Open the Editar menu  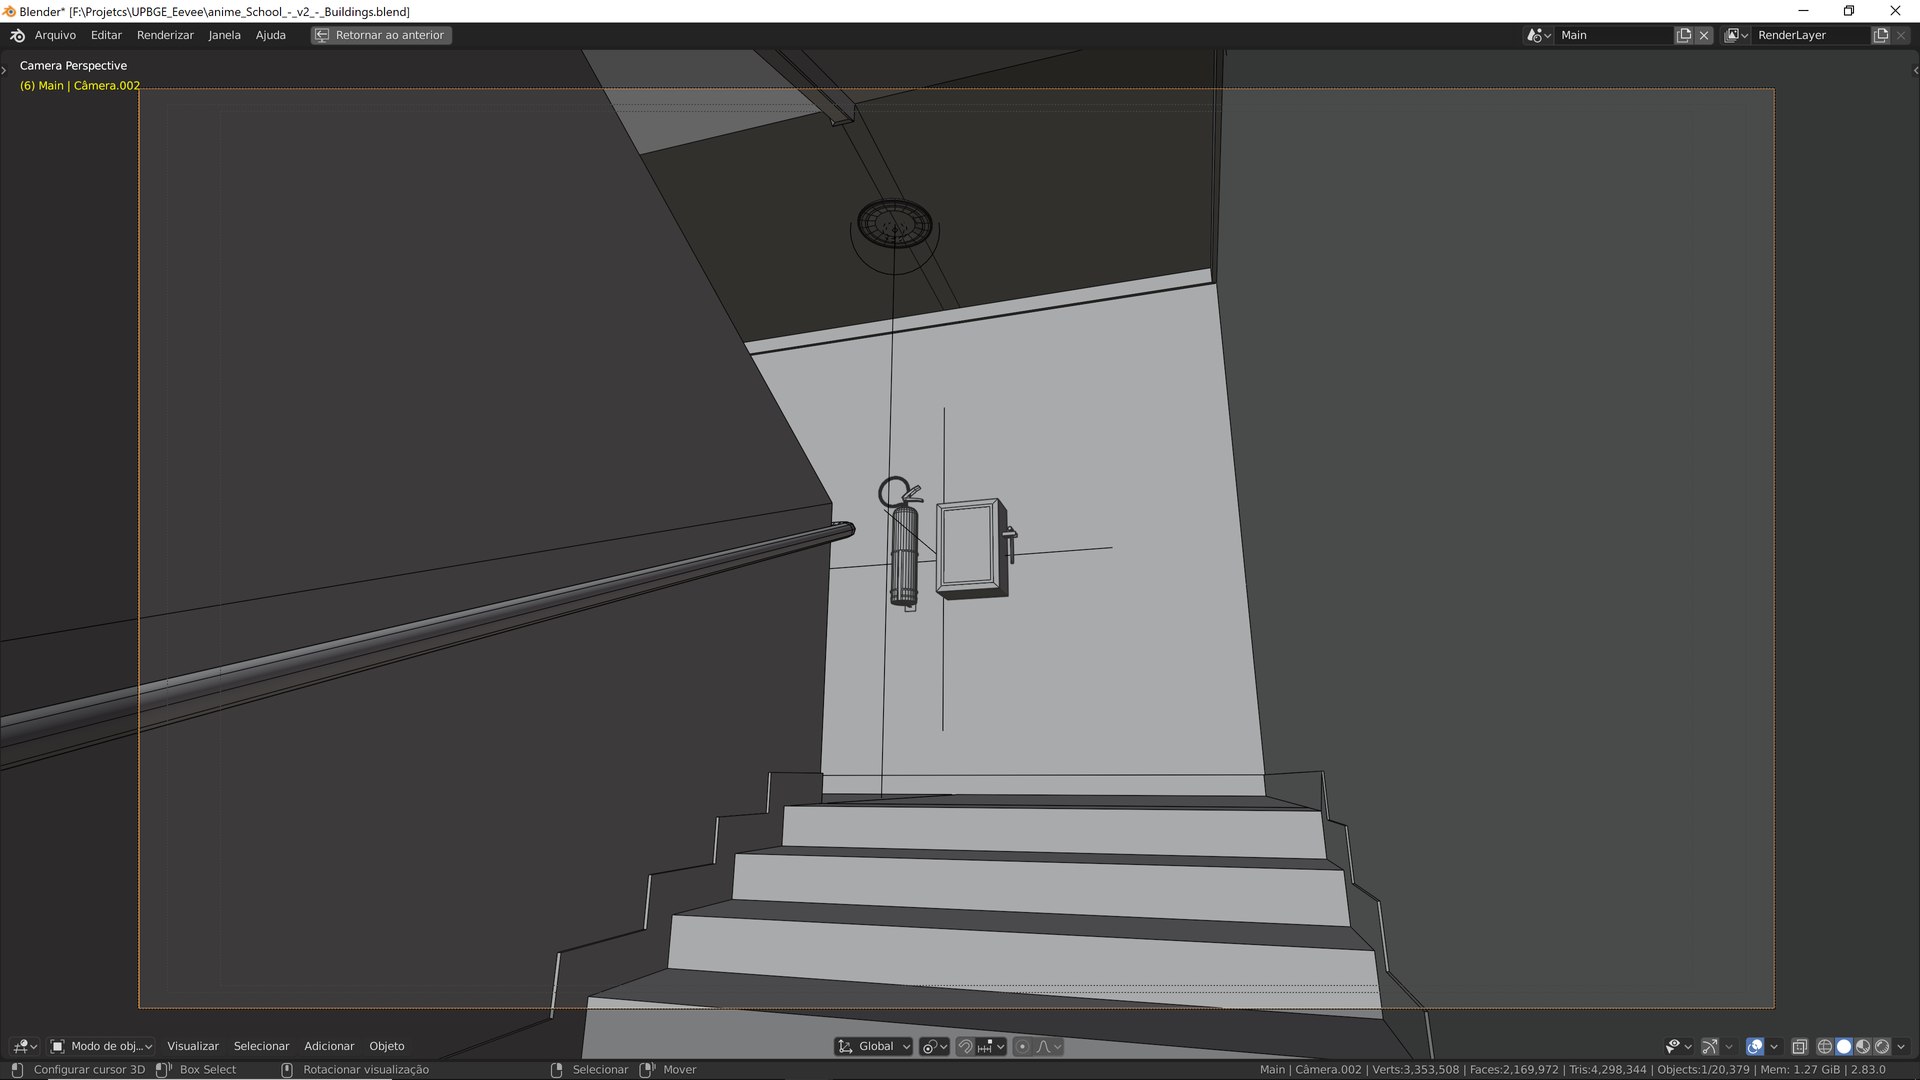tap(106, 35)
